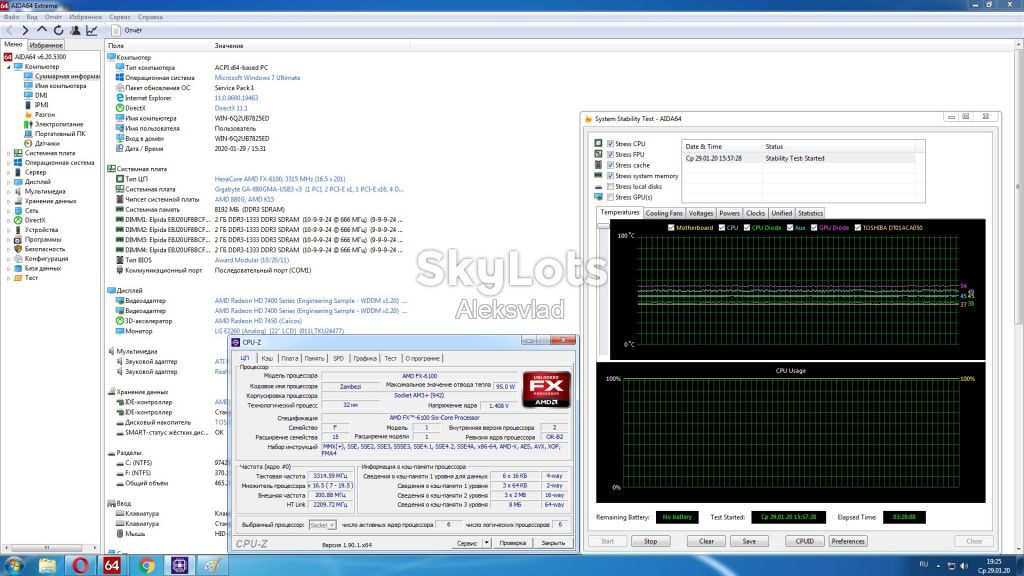Click the user icon in AIDA64 toolbar
The width and height of the screenshot is (1024, 576).
(75, 30)
